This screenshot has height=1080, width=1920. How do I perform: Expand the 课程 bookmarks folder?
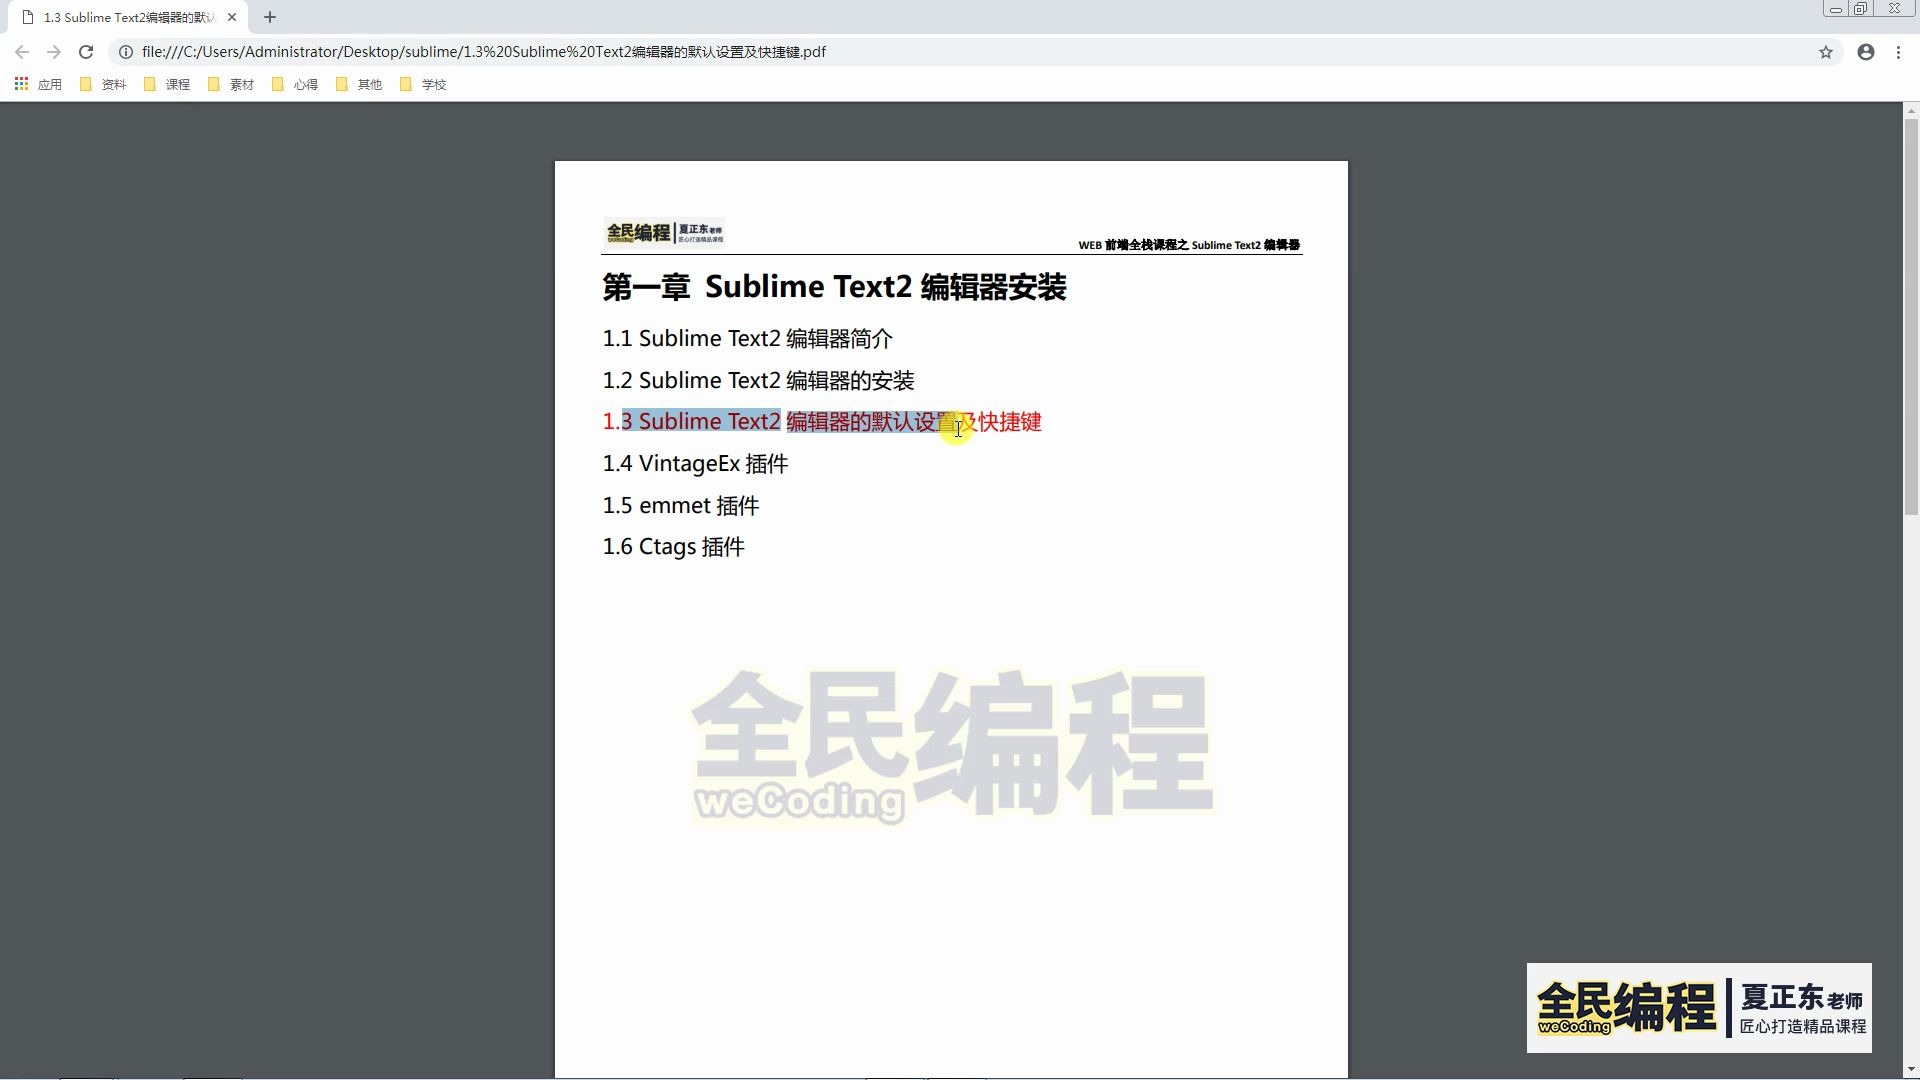point(149,84)
